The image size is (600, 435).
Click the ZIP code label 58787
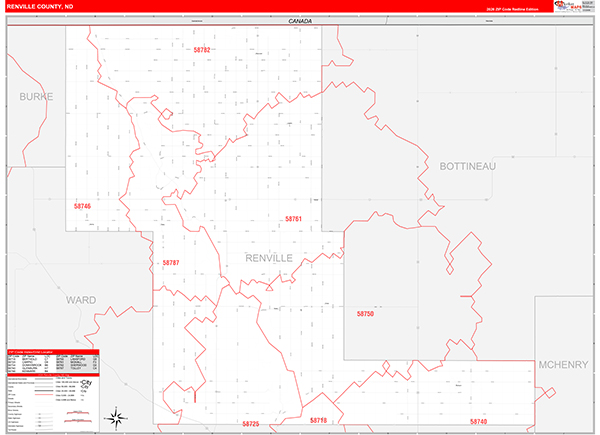click(171, 263)
